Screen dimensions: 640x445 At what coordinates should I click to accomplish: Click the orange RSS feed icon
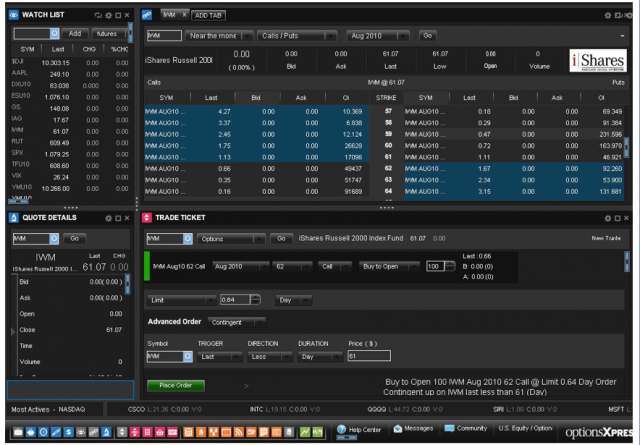[x=238, y=432]
